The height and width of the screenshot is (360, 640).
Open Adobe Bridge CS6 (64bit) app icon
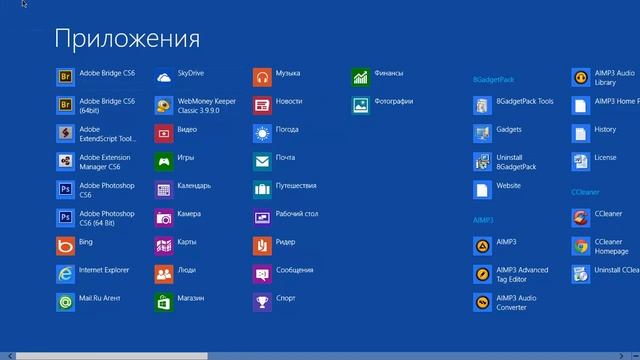[x=65, y=105]
